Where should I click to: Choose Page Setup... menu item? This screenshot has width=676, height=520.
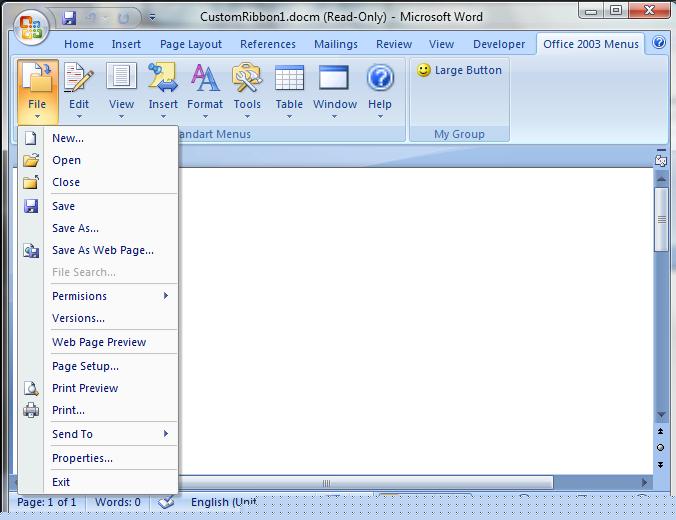(98, 366)
